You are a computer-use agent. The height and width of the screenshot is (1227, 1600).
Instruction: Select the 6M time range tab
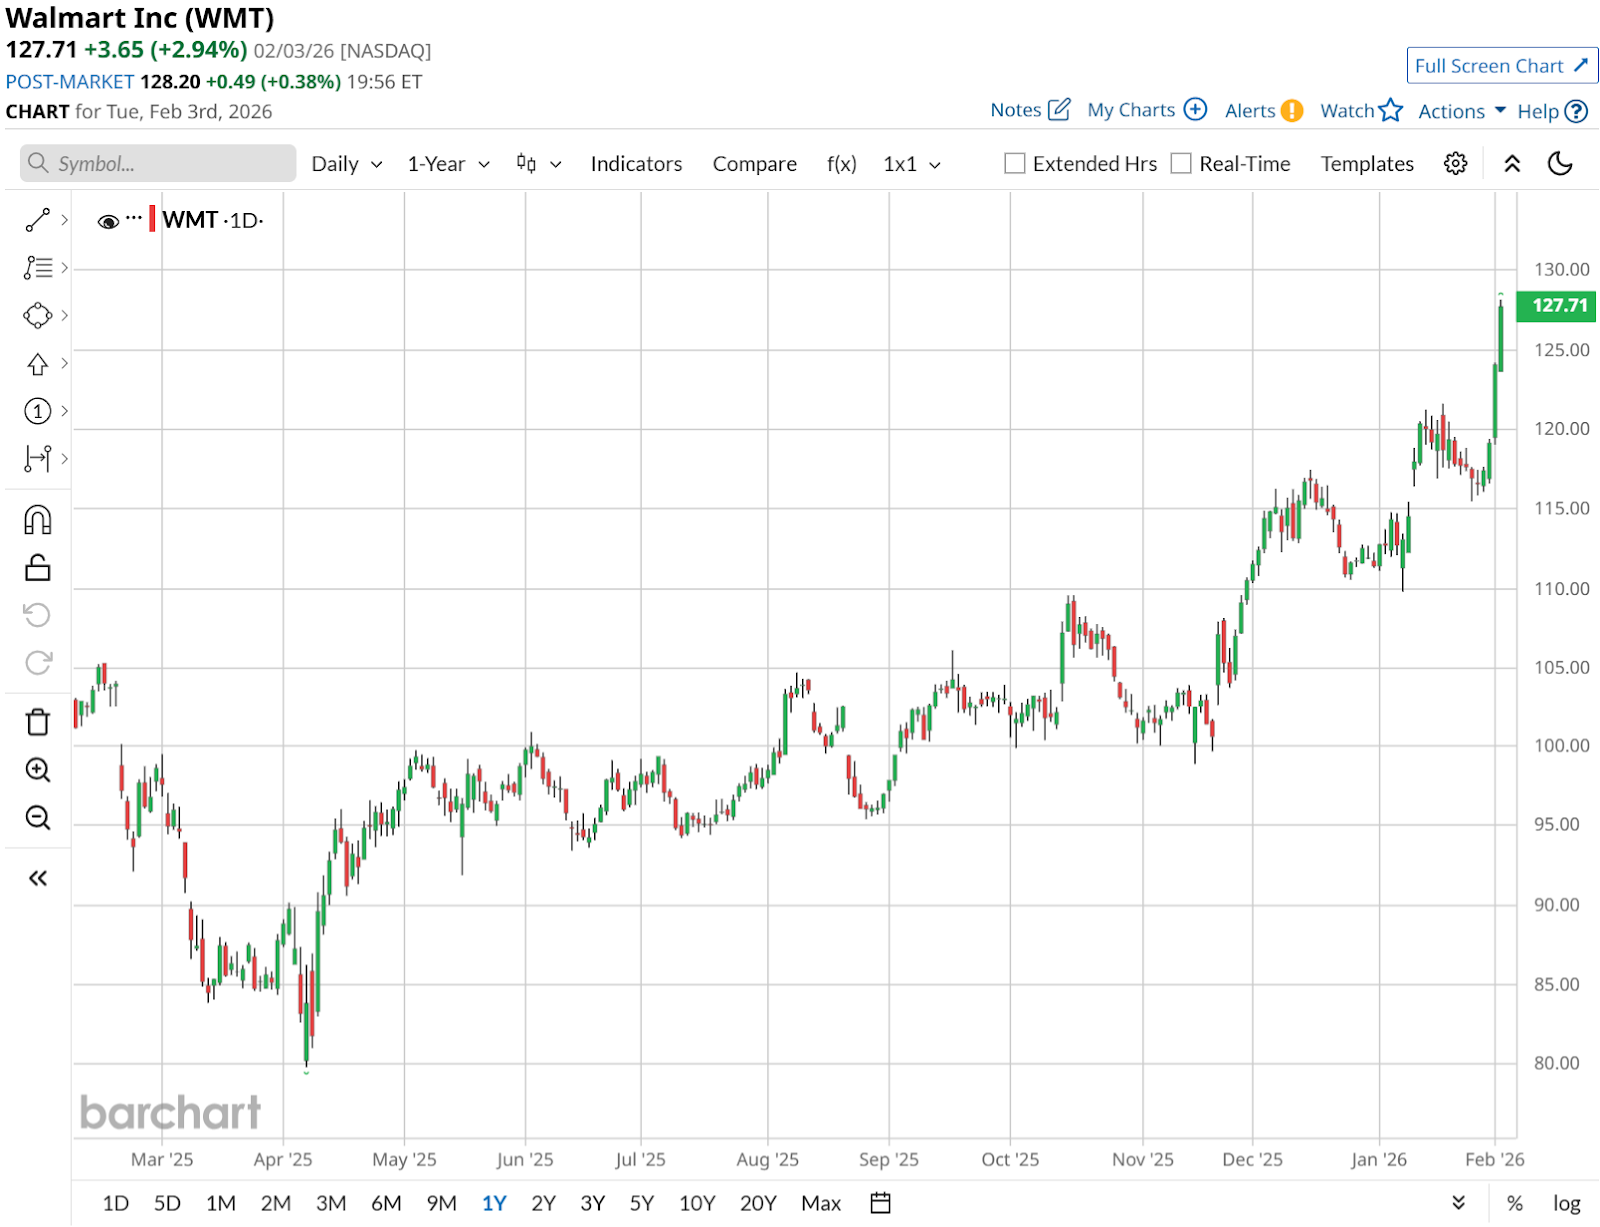pos(386,1203)
